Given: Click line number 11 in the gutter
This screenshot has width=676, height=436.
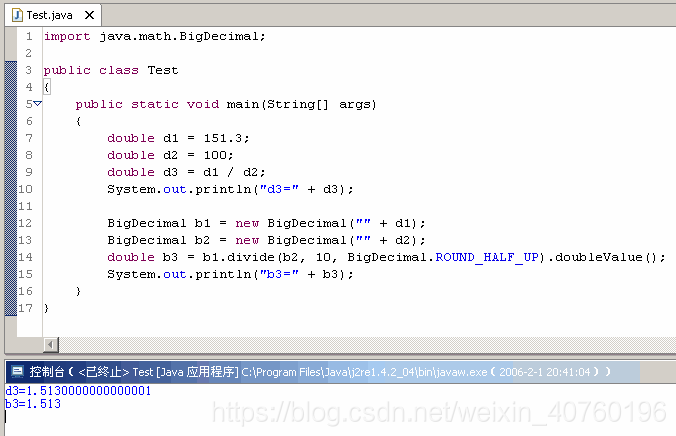Looking at the screenshot, I should pyautogui.click(x=25, y=206).
